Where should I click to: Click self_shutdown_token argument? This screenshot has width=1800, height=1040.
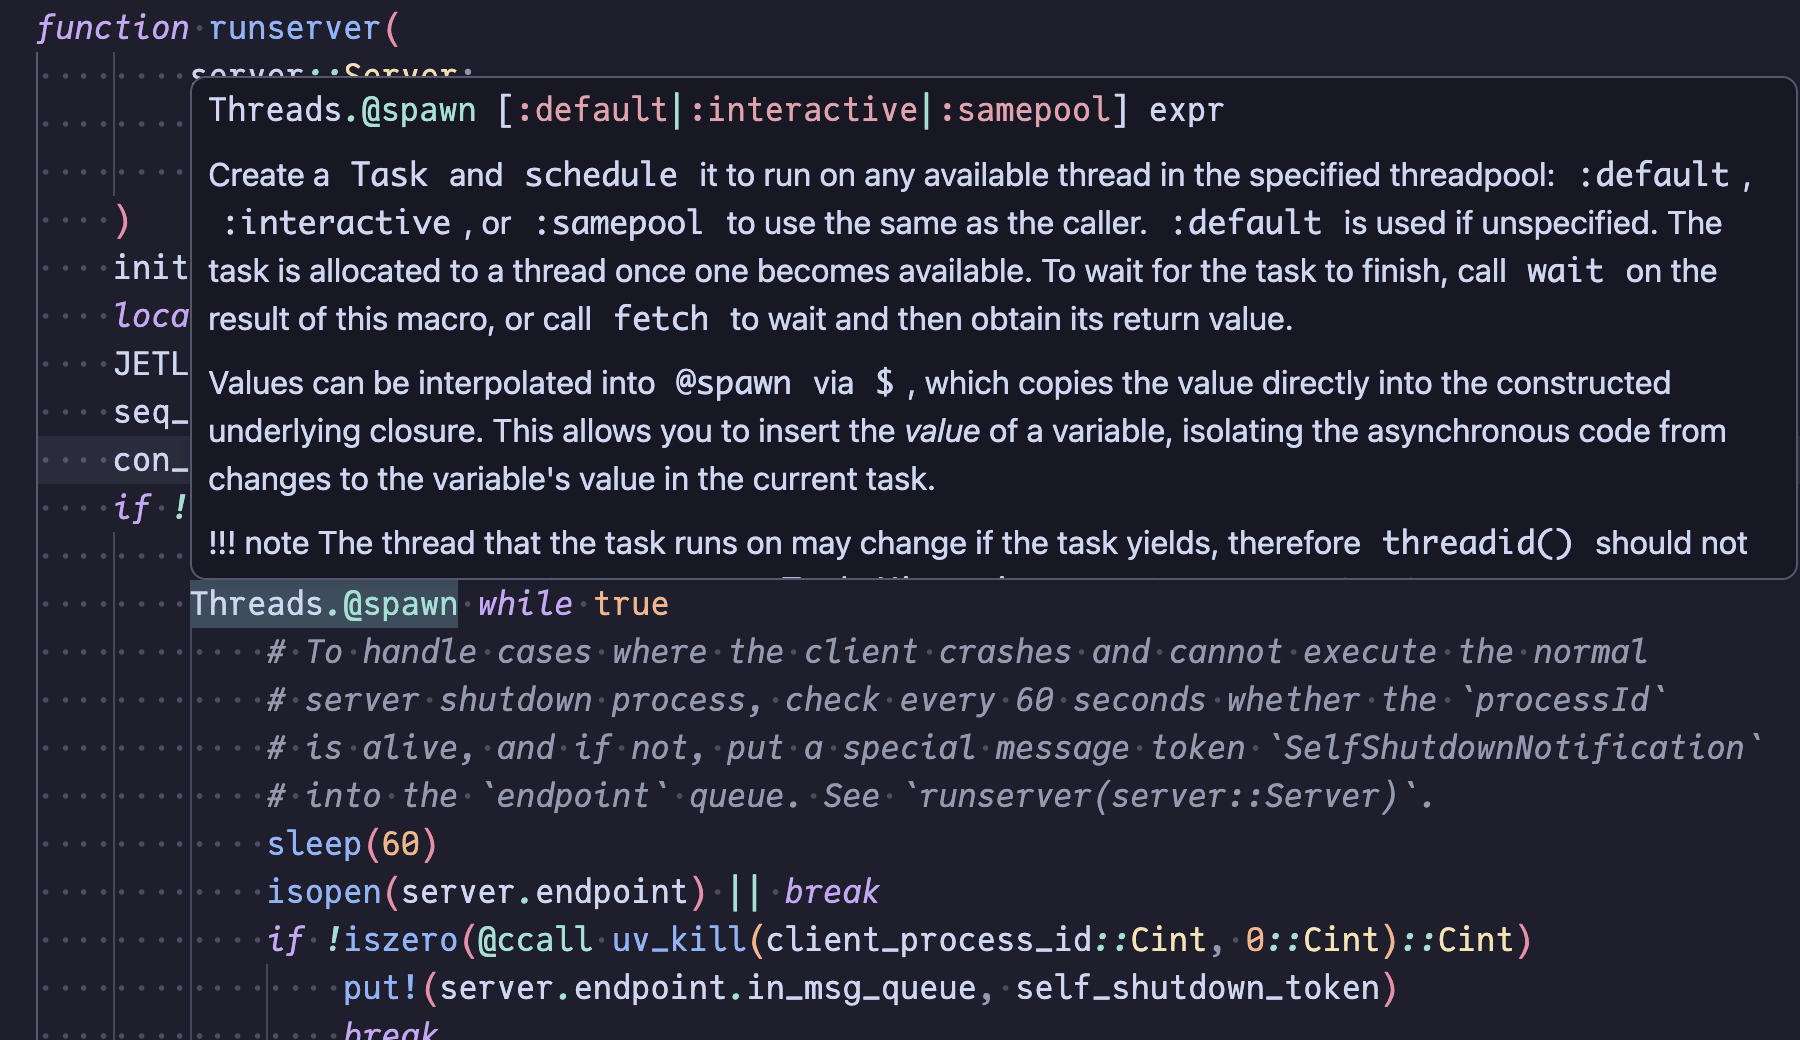click(x=1198, y=988)
